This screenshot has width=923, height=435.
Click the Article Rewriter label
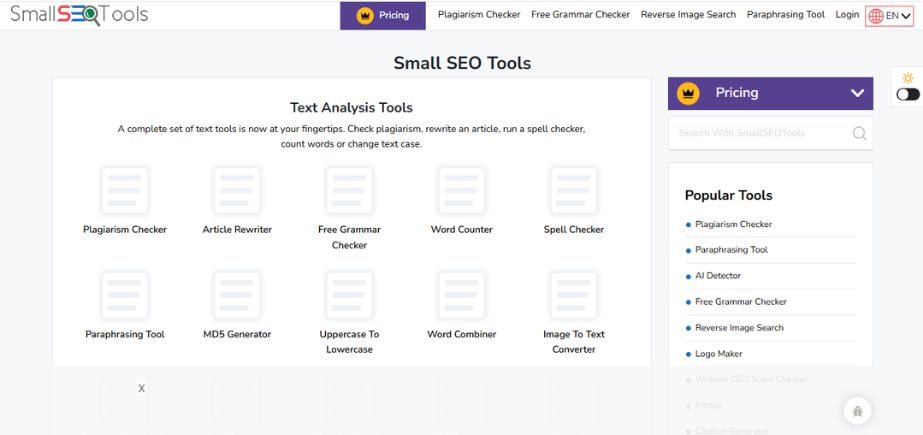pos(237,230)
